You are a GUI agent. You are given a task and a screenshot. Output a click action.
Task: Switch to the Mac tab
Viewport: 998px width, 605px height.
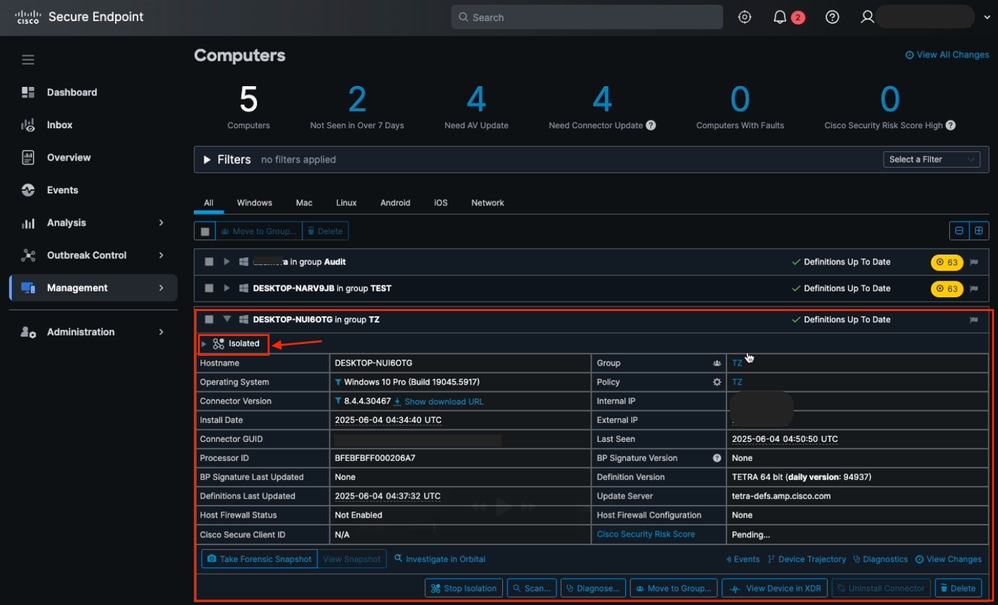coord(304,202)
